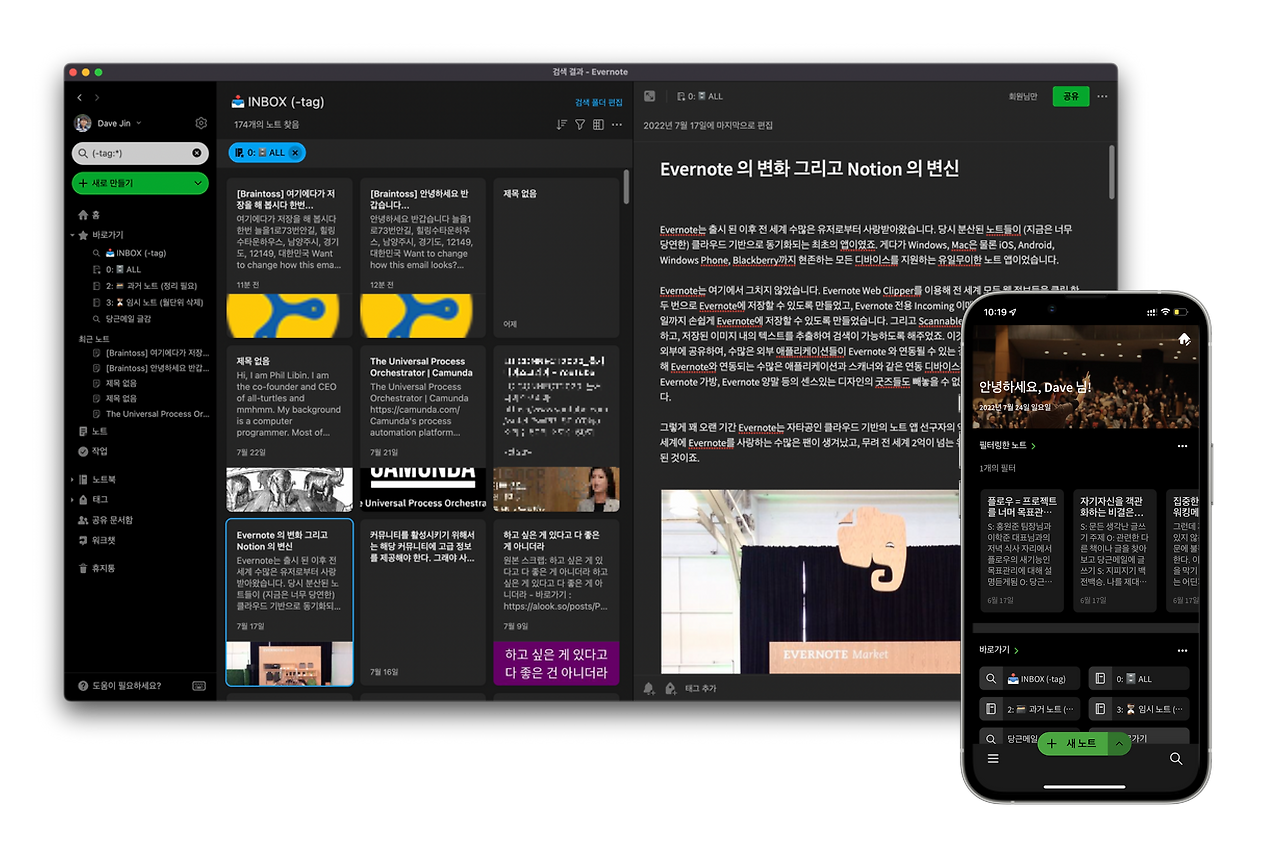Click 태그 추가 tag input in editor
The image size is (1280, 849).
700,688
